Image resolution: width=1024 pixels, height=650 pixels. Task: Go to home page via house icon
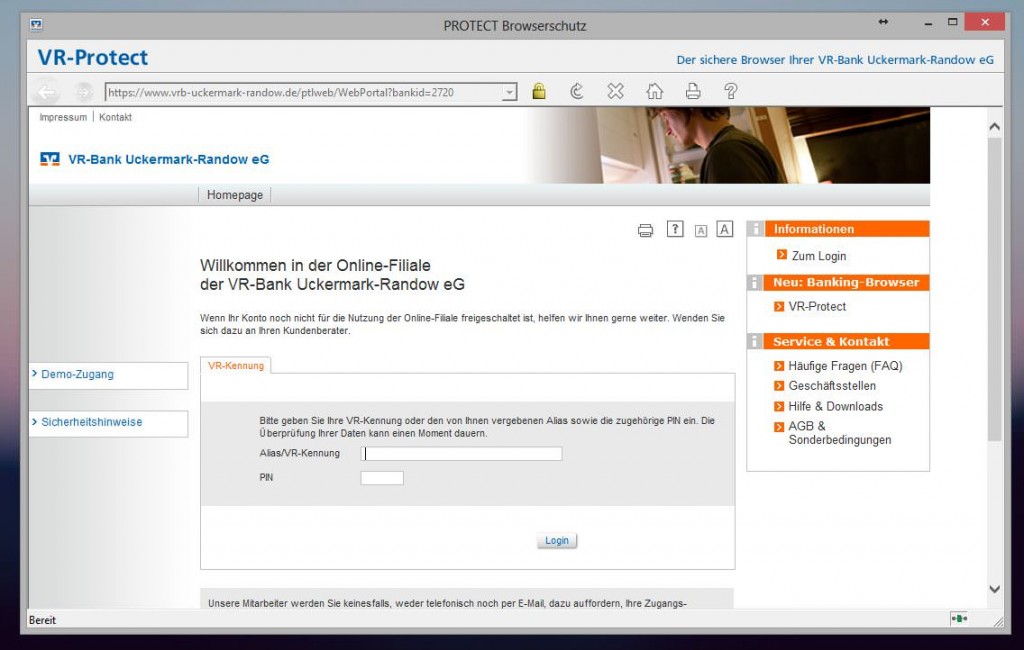654,91
